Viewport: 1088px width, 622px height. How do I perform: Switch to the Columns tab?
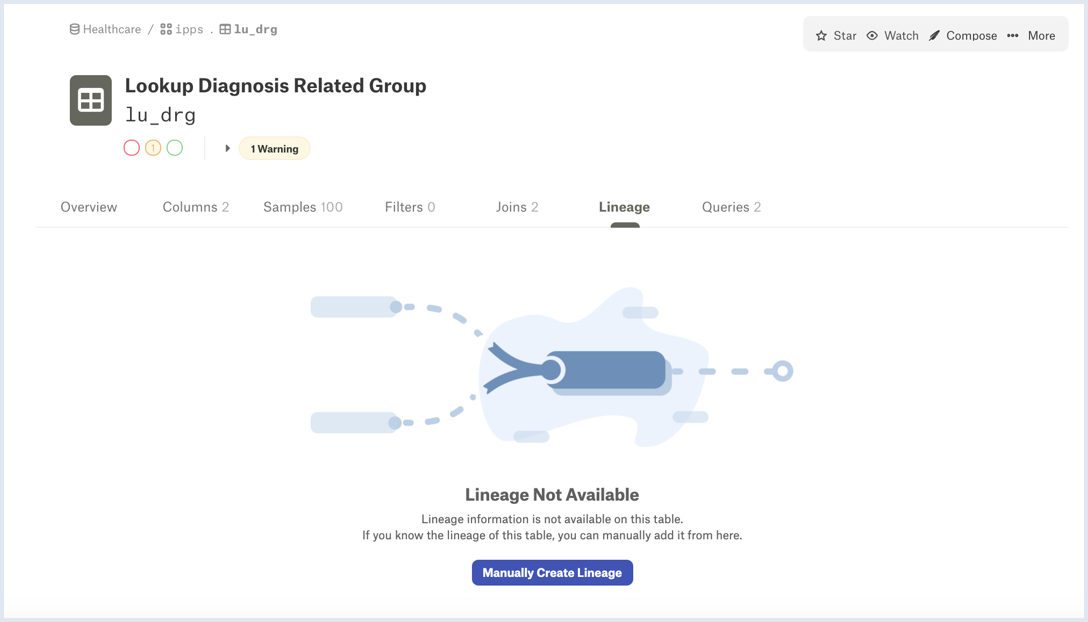click(x=196, y=207)
